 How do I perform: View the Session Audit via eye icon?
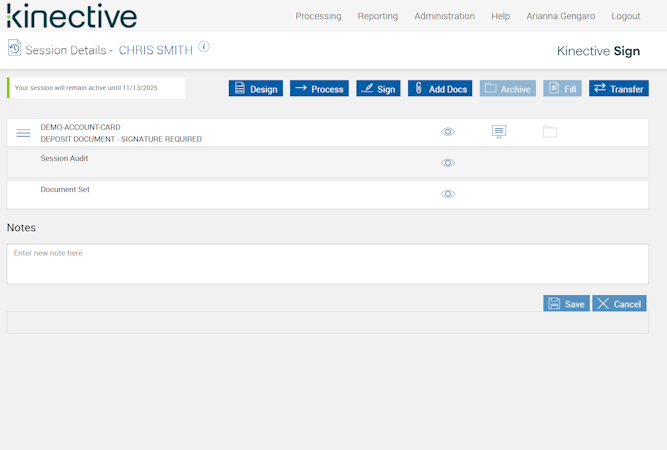(448, 163)
